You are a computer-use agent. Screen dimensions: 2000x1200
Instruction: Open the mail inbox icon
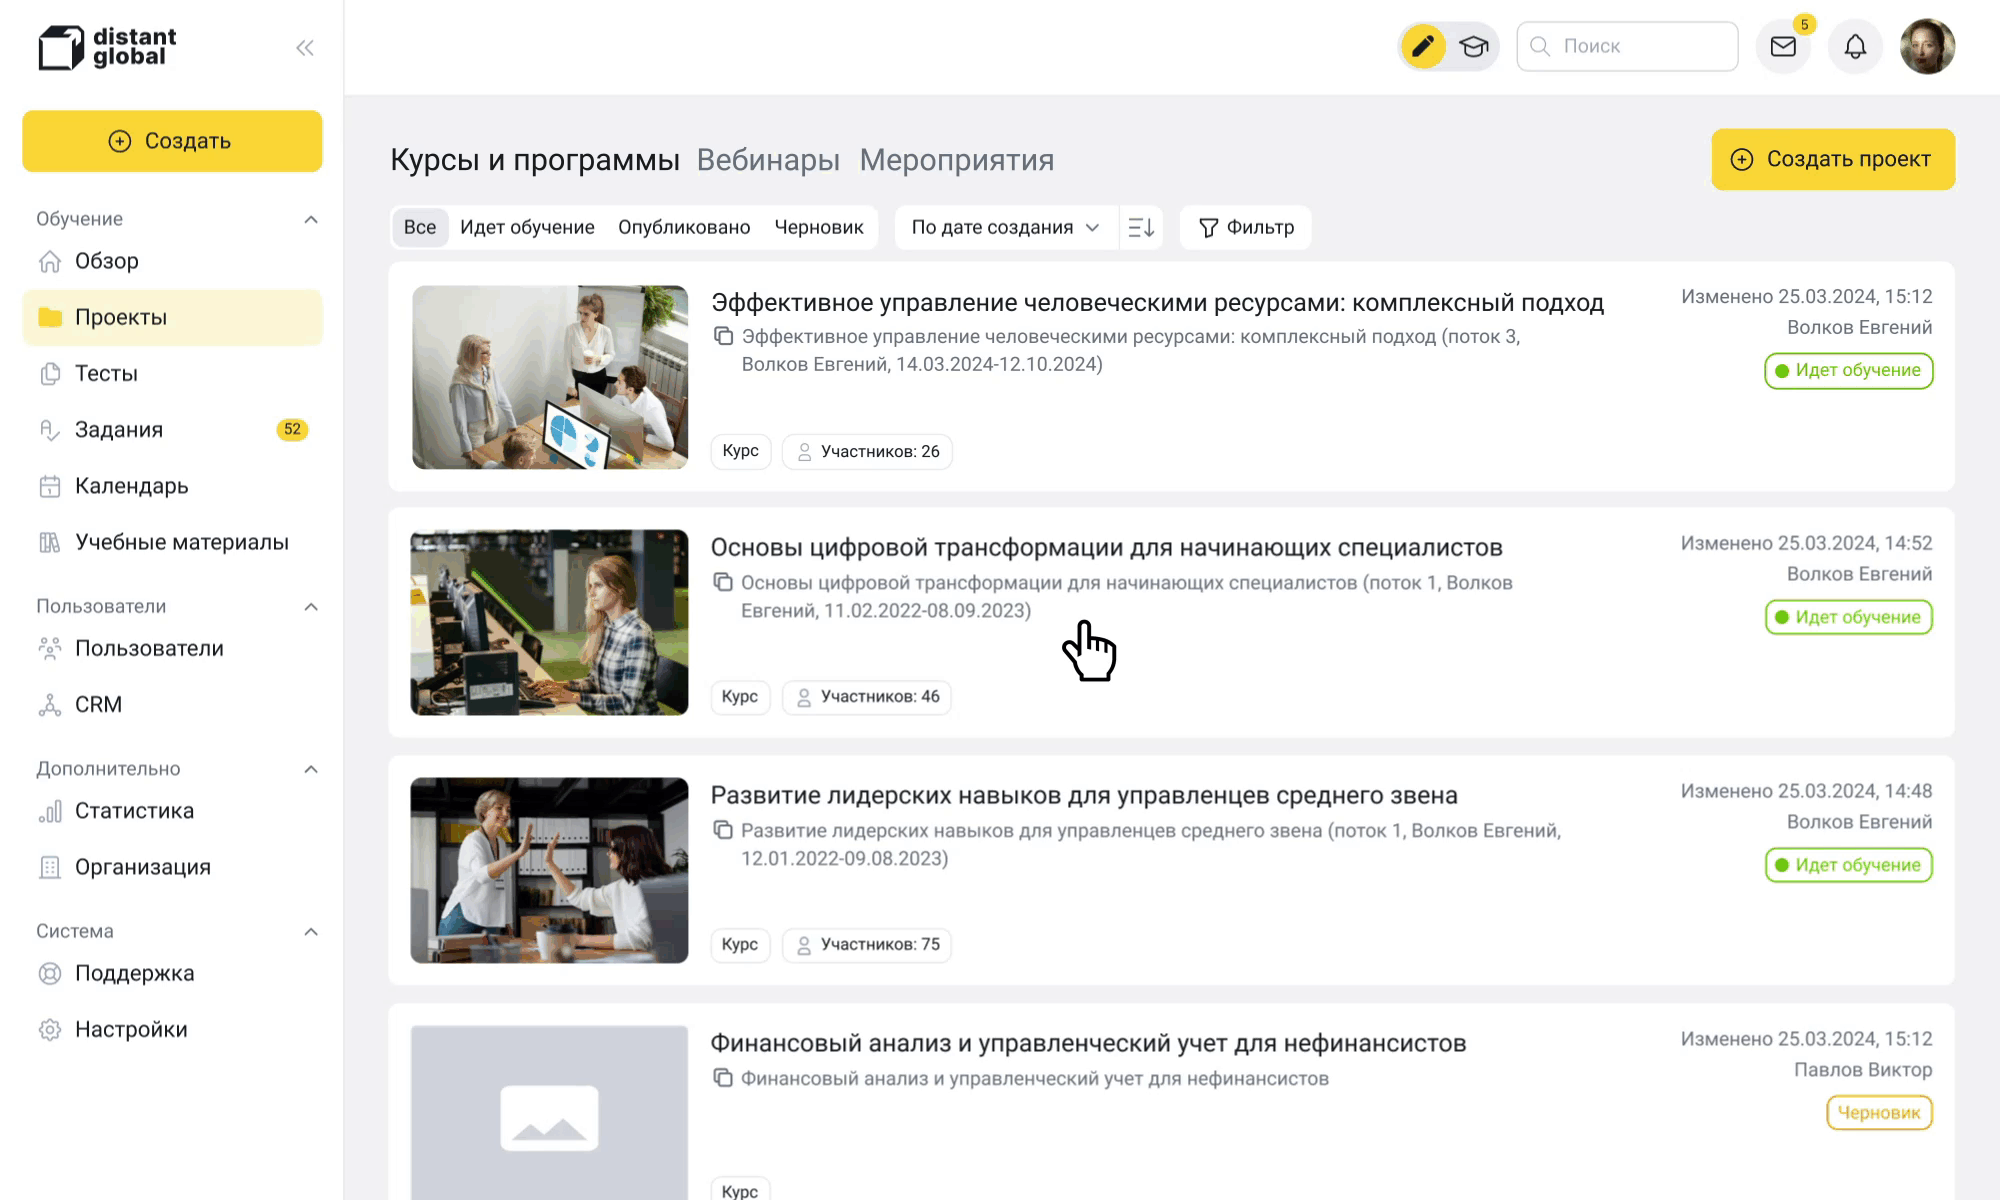[x=1783, y=47]
